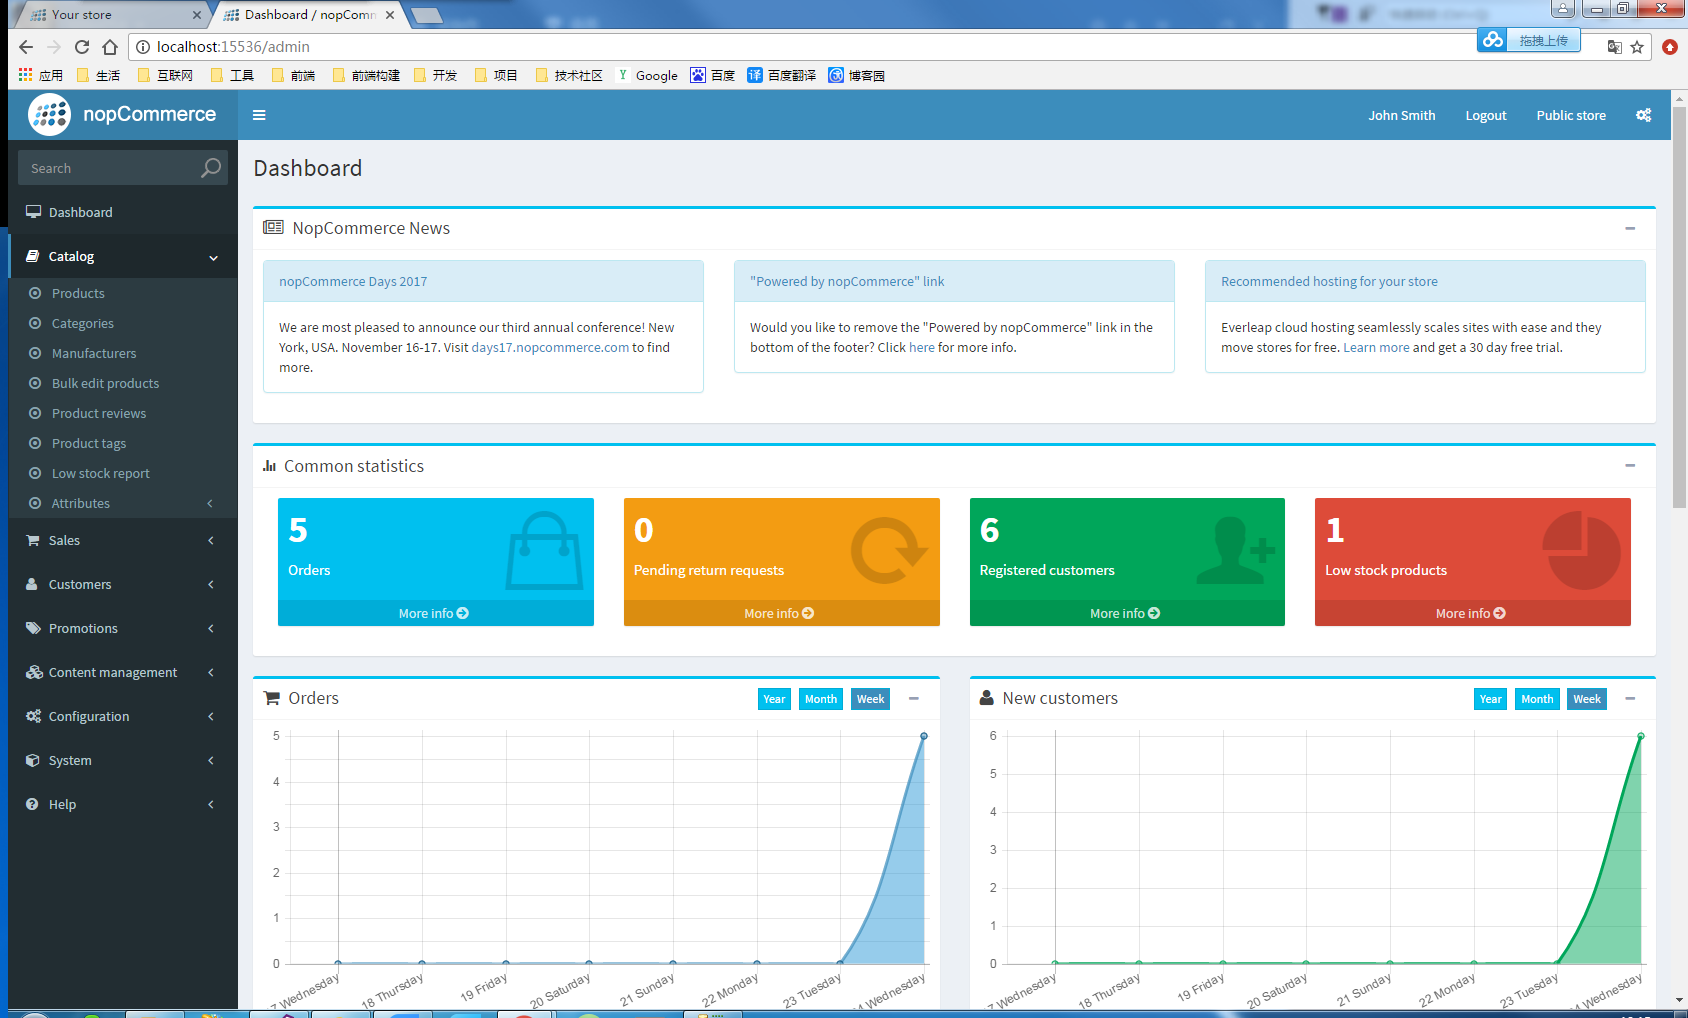The height and width of the screenshot is (1018, 1688).
Task: Collapse the NopCommerce News panel
Action: [1630, 229]
